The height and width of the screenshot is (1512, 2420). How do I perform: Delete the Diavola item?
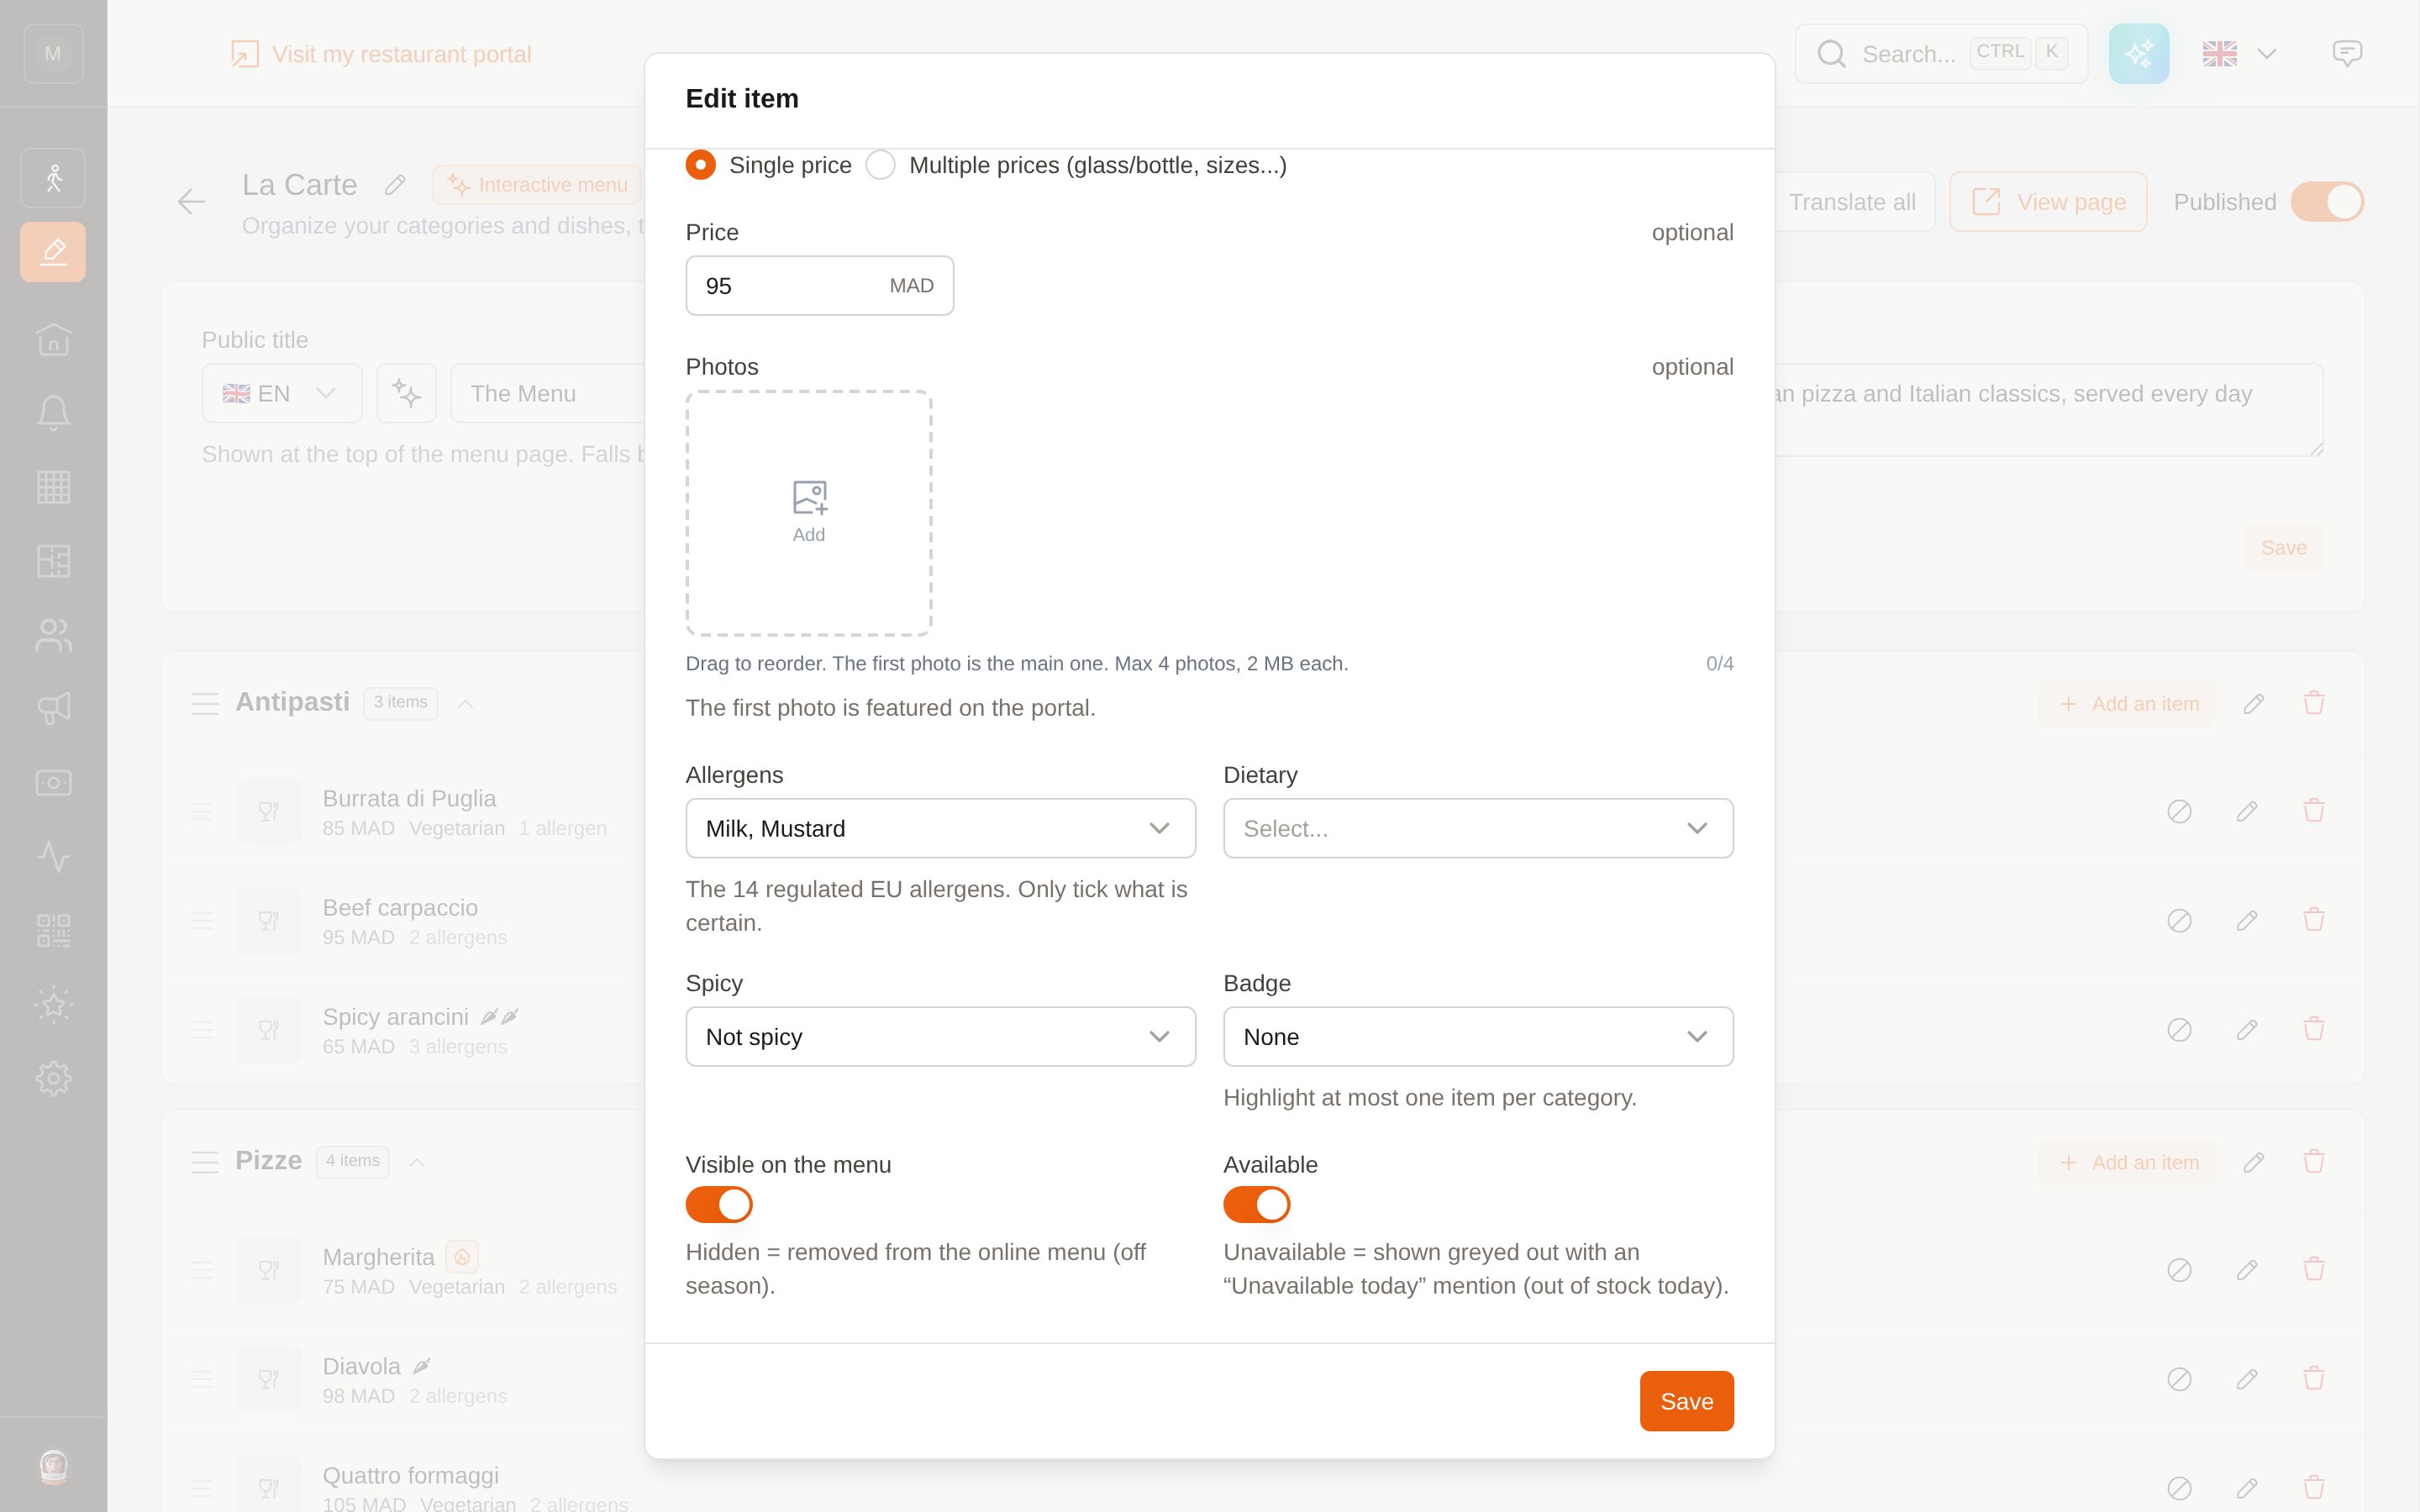(x=2313, y=1379)
